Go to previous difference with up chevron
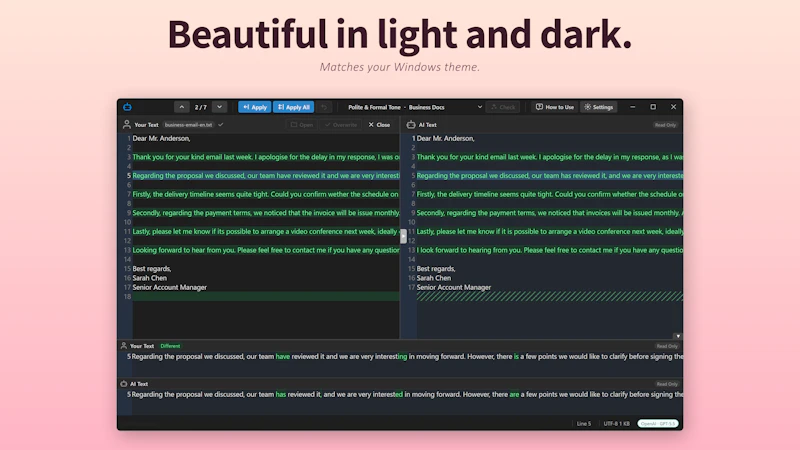This screenshot has width=800, height=450. pyautogui.click(x=182, y=107)
